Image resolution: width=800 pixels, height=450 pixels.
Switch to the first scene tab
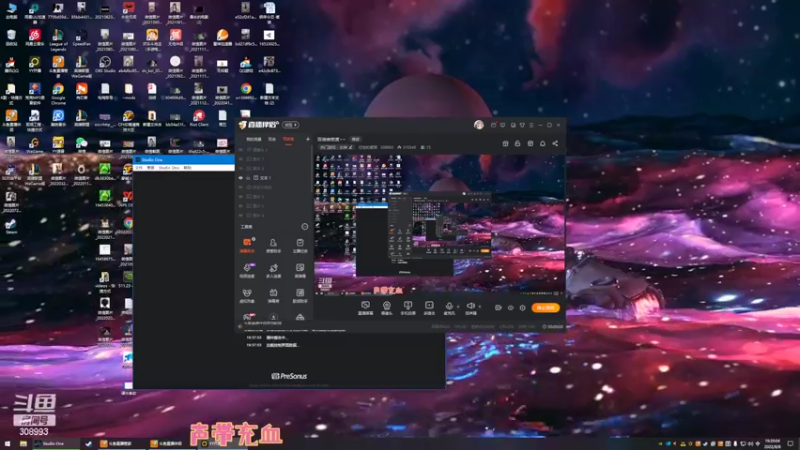point(254,139)
